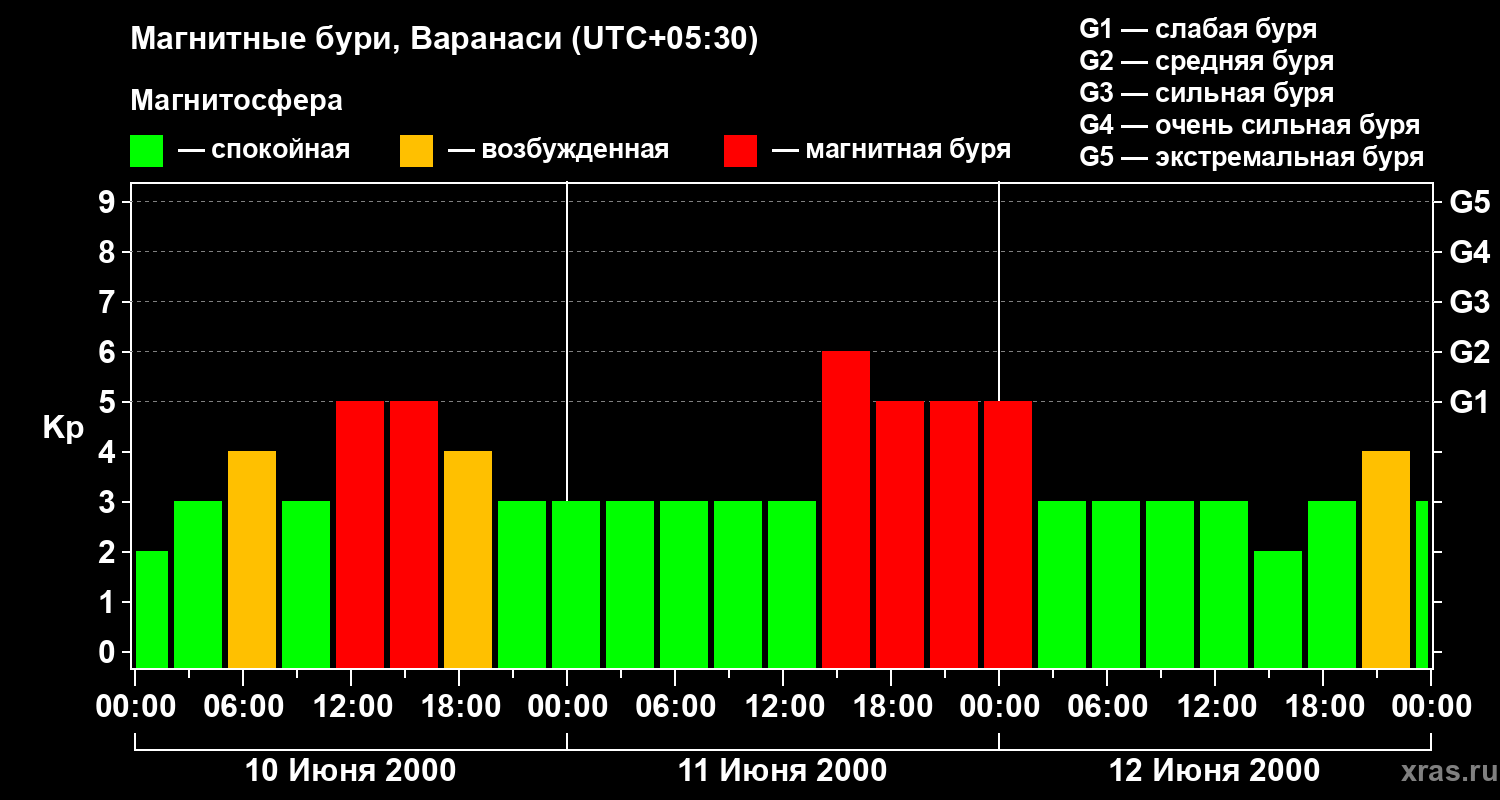Image resolution: width=1500 pixels, height=800 pixels.
Task: Click the '18:00' time label of 12 Июня
Action: [x=1323, y=706]
